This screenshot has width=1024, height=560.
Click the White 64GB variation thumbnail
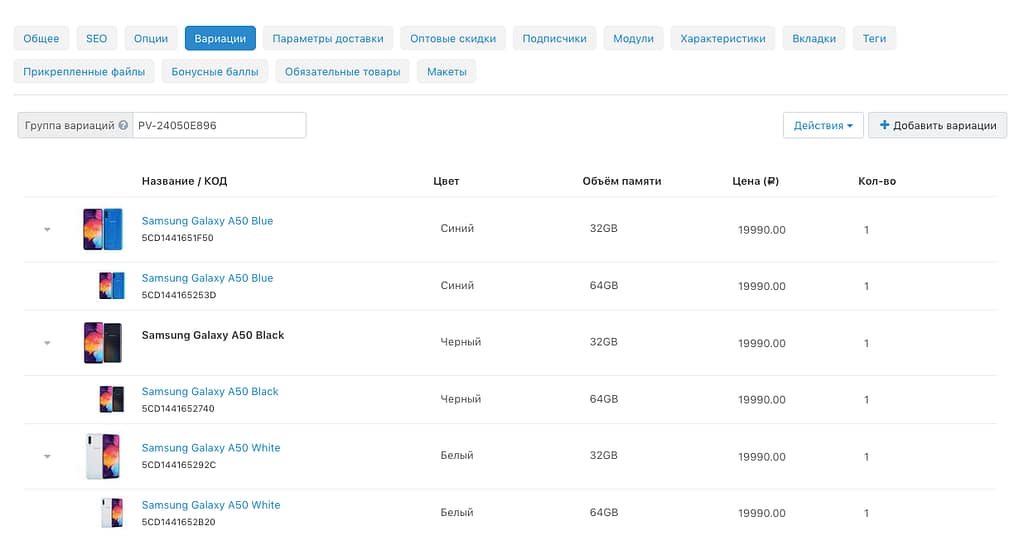click(111, 513)
